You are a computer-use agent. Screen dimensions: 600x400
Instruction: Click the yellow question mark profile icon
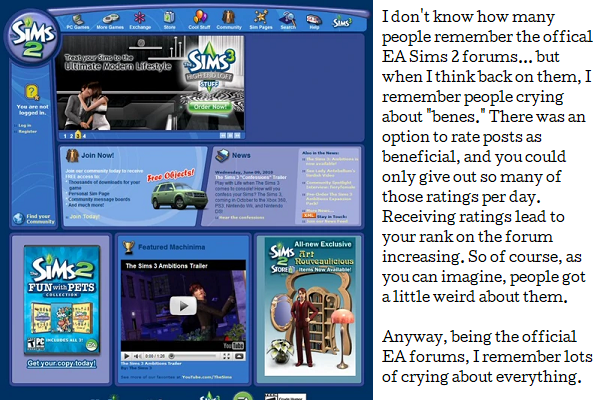tap(32, 92)
